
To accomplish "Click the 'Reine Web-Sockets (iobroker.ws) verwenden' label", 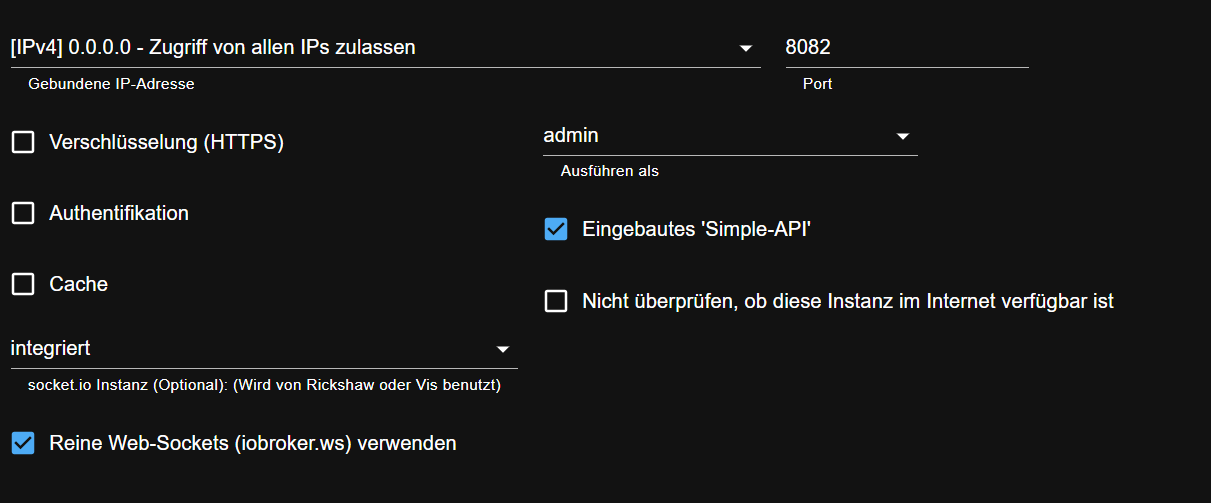I will pos(253,443).
